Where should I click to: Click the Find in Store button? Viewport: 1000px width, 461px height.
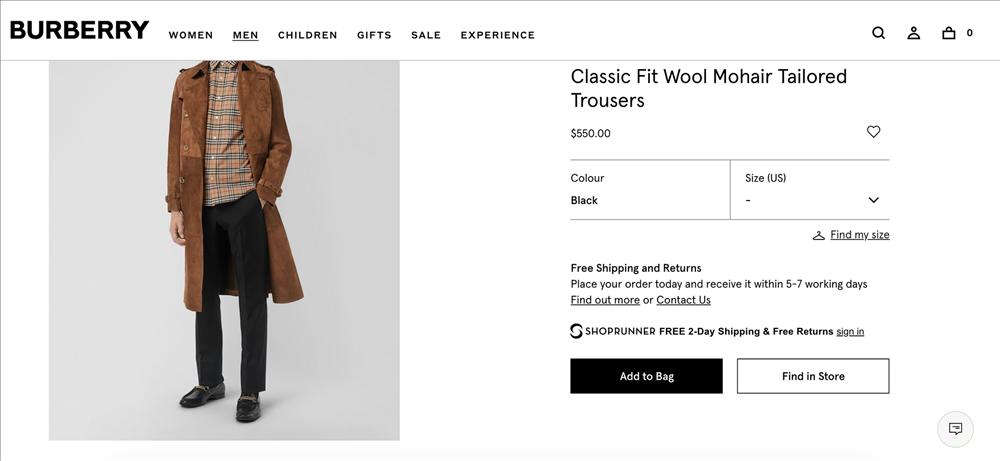point(812,376)
